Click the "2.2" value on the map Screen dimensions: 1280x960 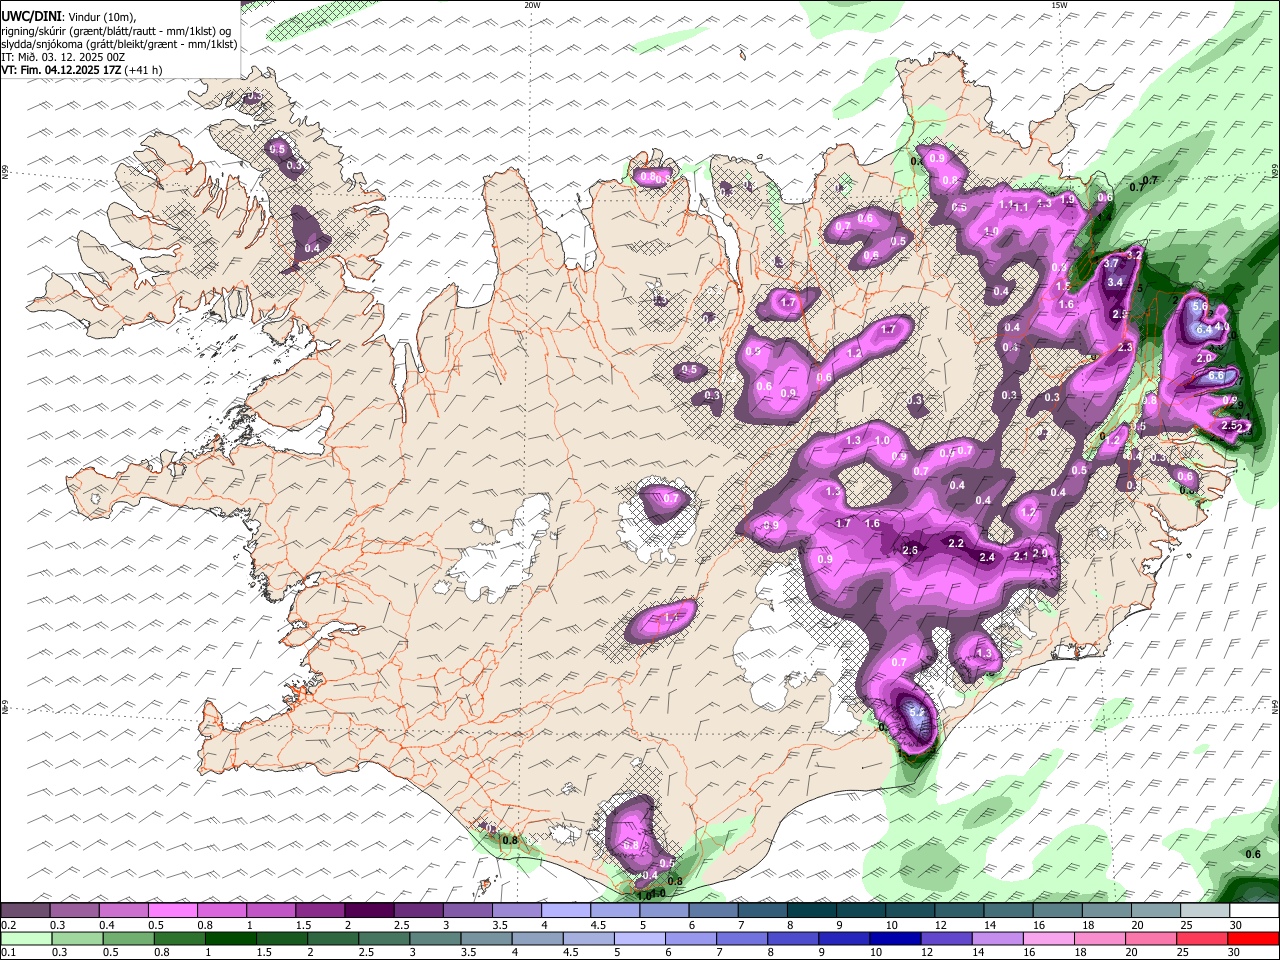(x=955, y=544)
